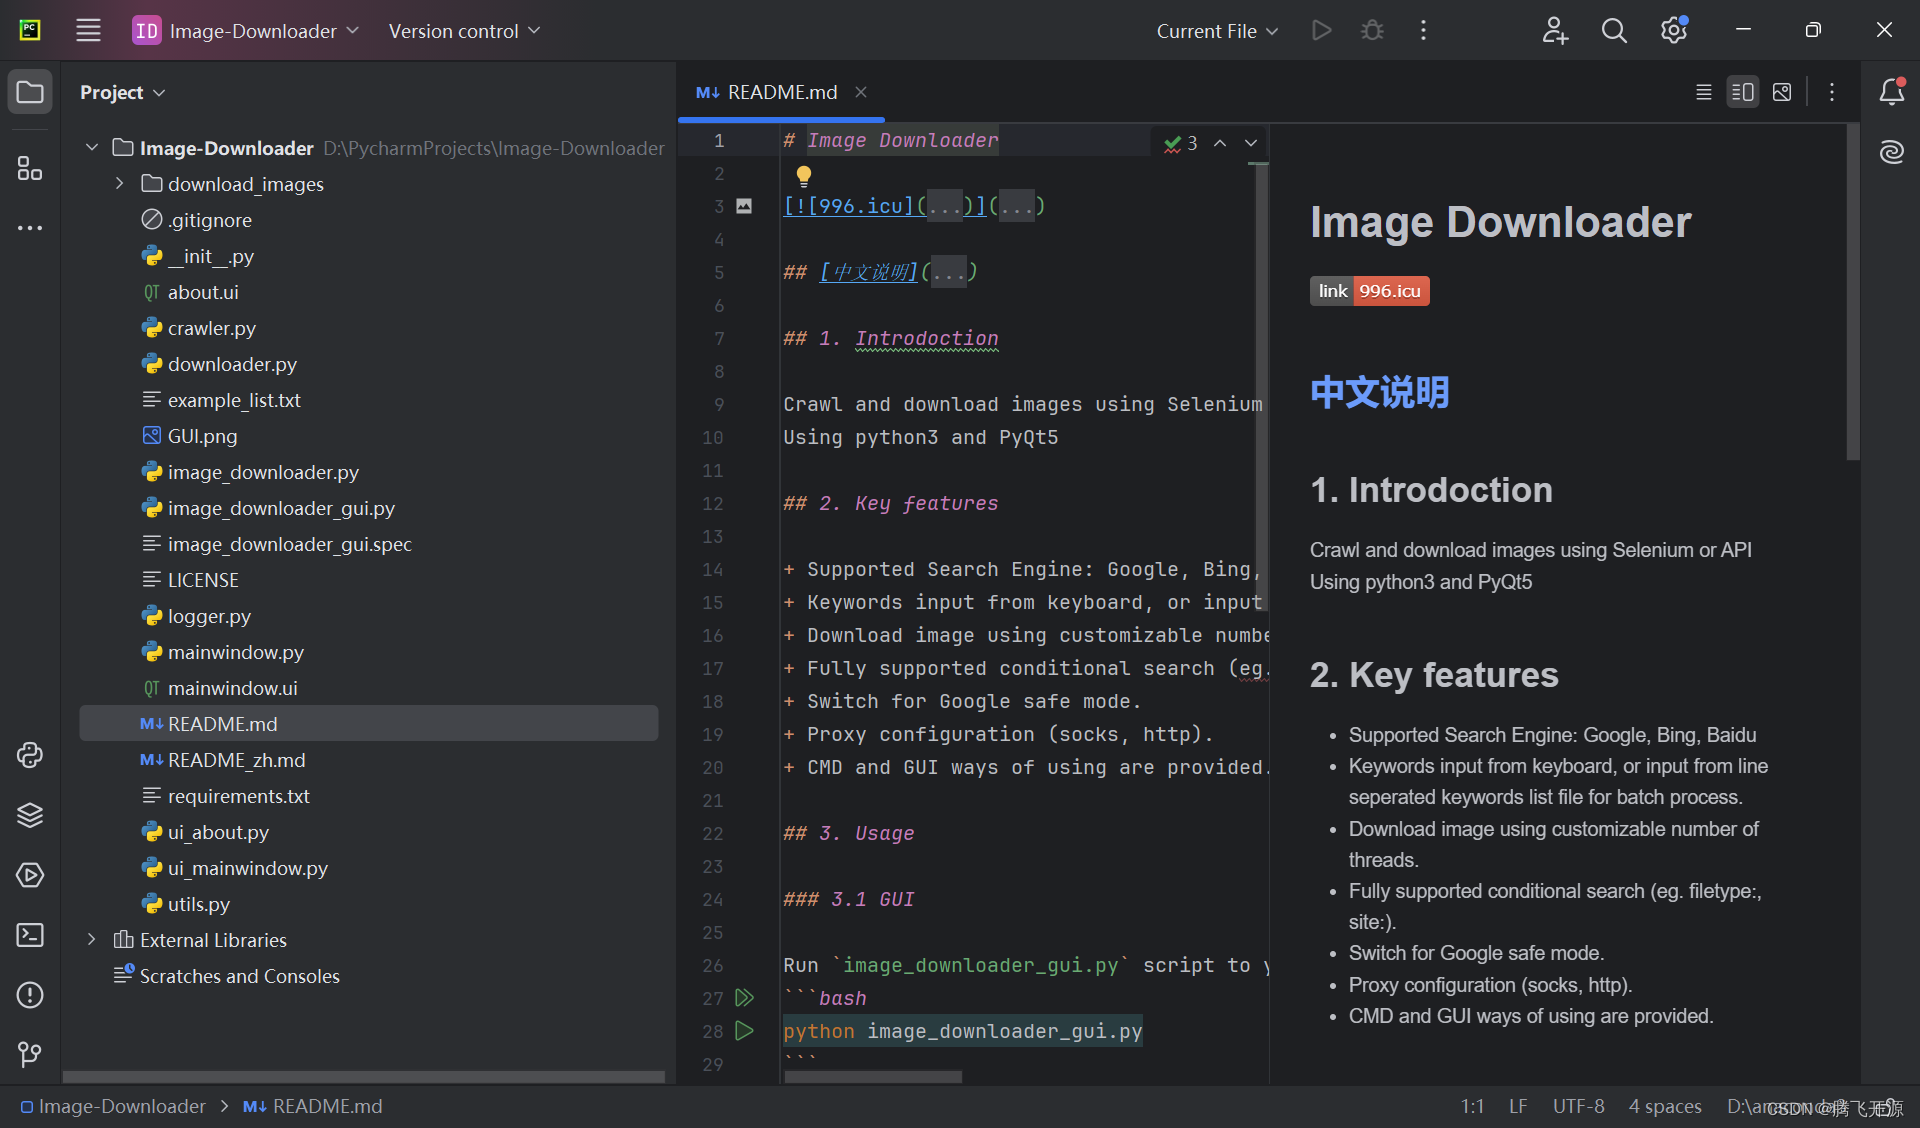The width and height of the screenshot is (1920, 1128).
Task: Switch to preview-only view mode
Action: coord(1782,92)
